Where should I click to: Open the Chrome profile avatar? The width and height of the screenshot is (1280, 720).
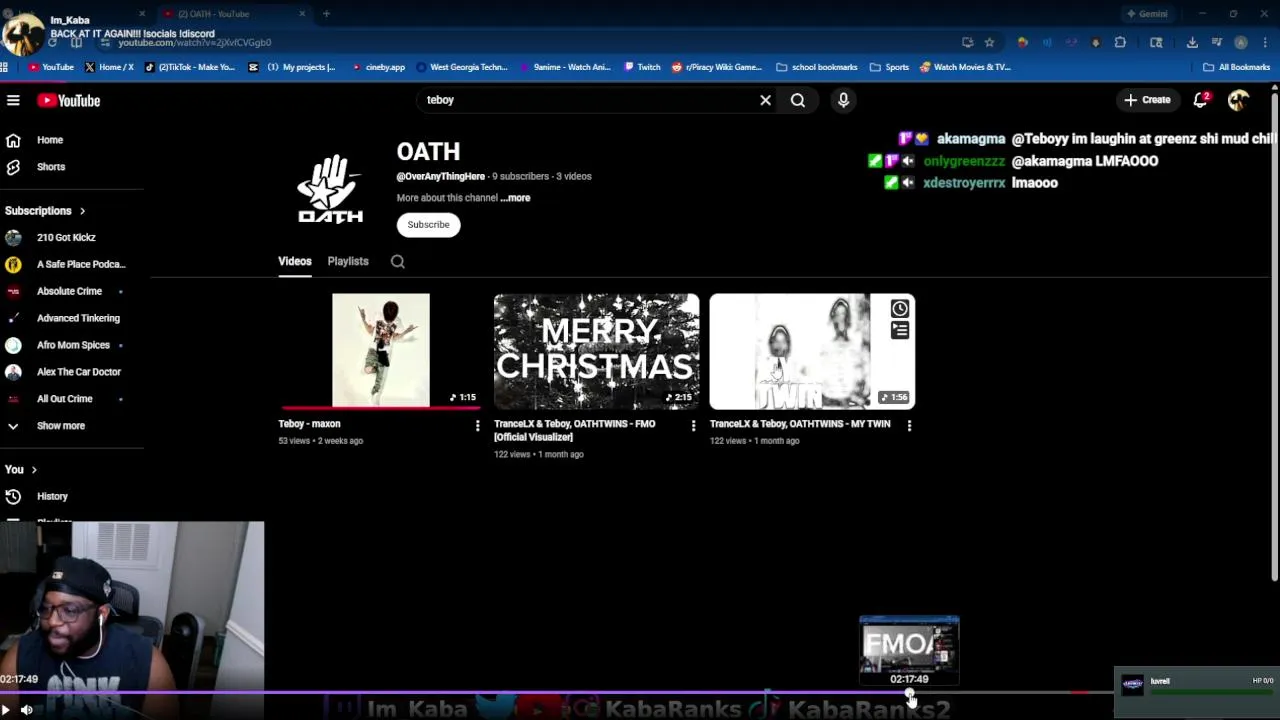point(1241,42)
